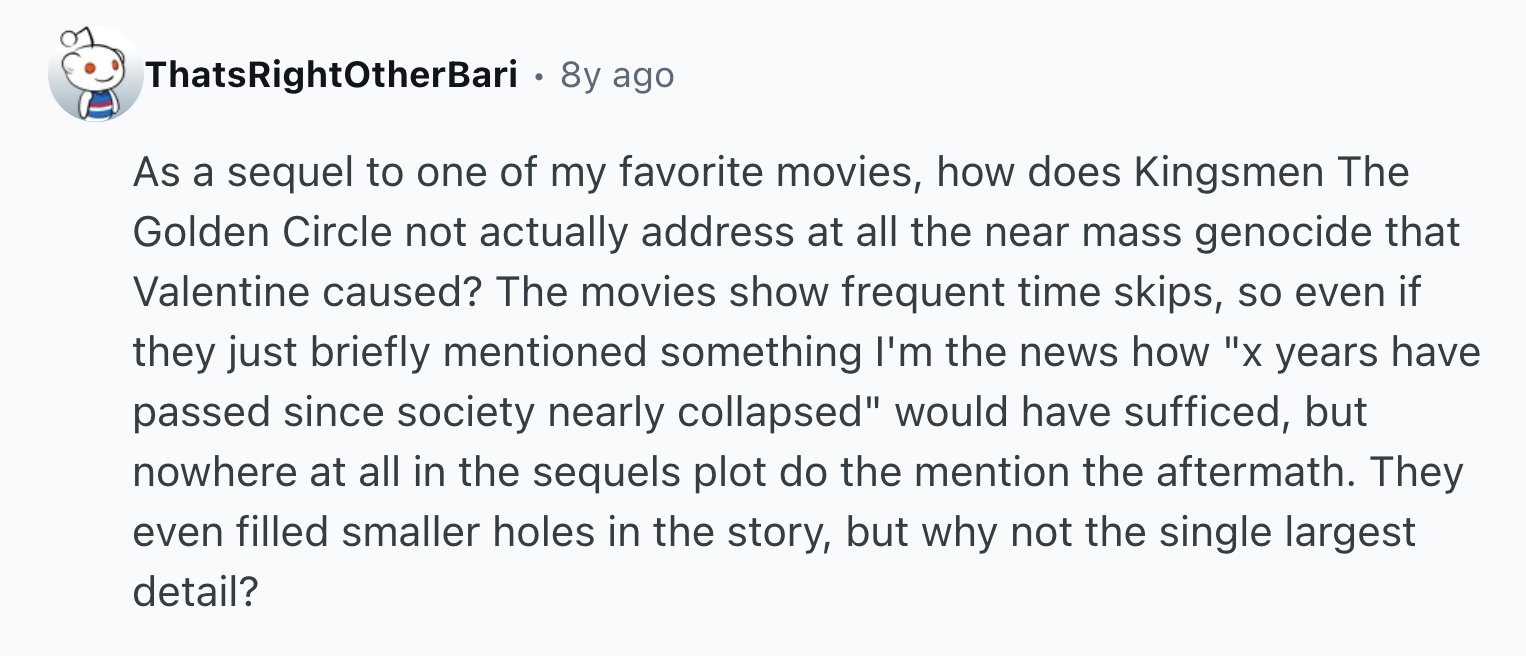Click the name Valentine in the comment
1526x656 pixels.
[x=223, y=293]
